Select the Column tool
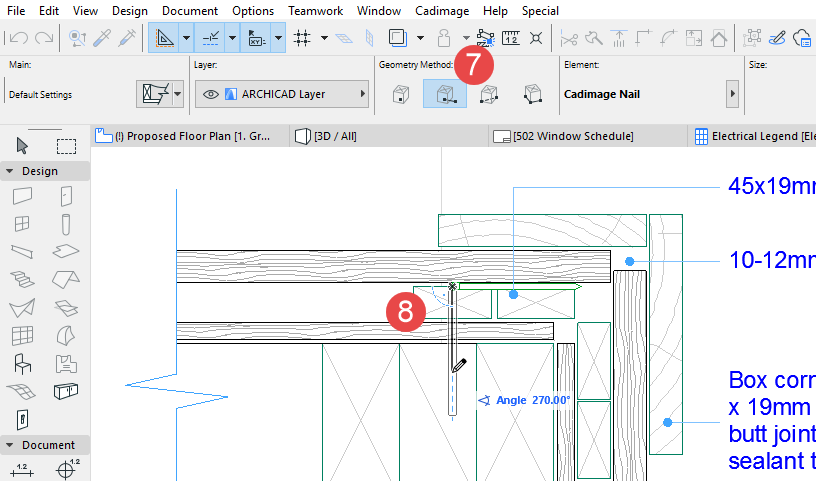The image size is (816, 481). (x=66, y=223)
